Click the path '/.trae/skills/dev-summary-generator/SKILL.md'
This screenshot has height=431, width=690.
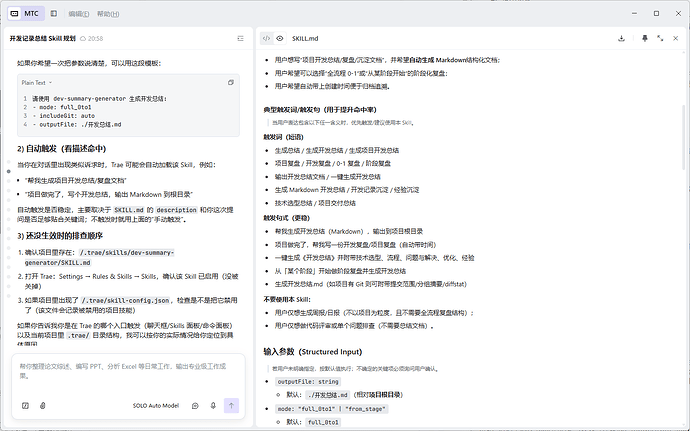pos(99,258)
